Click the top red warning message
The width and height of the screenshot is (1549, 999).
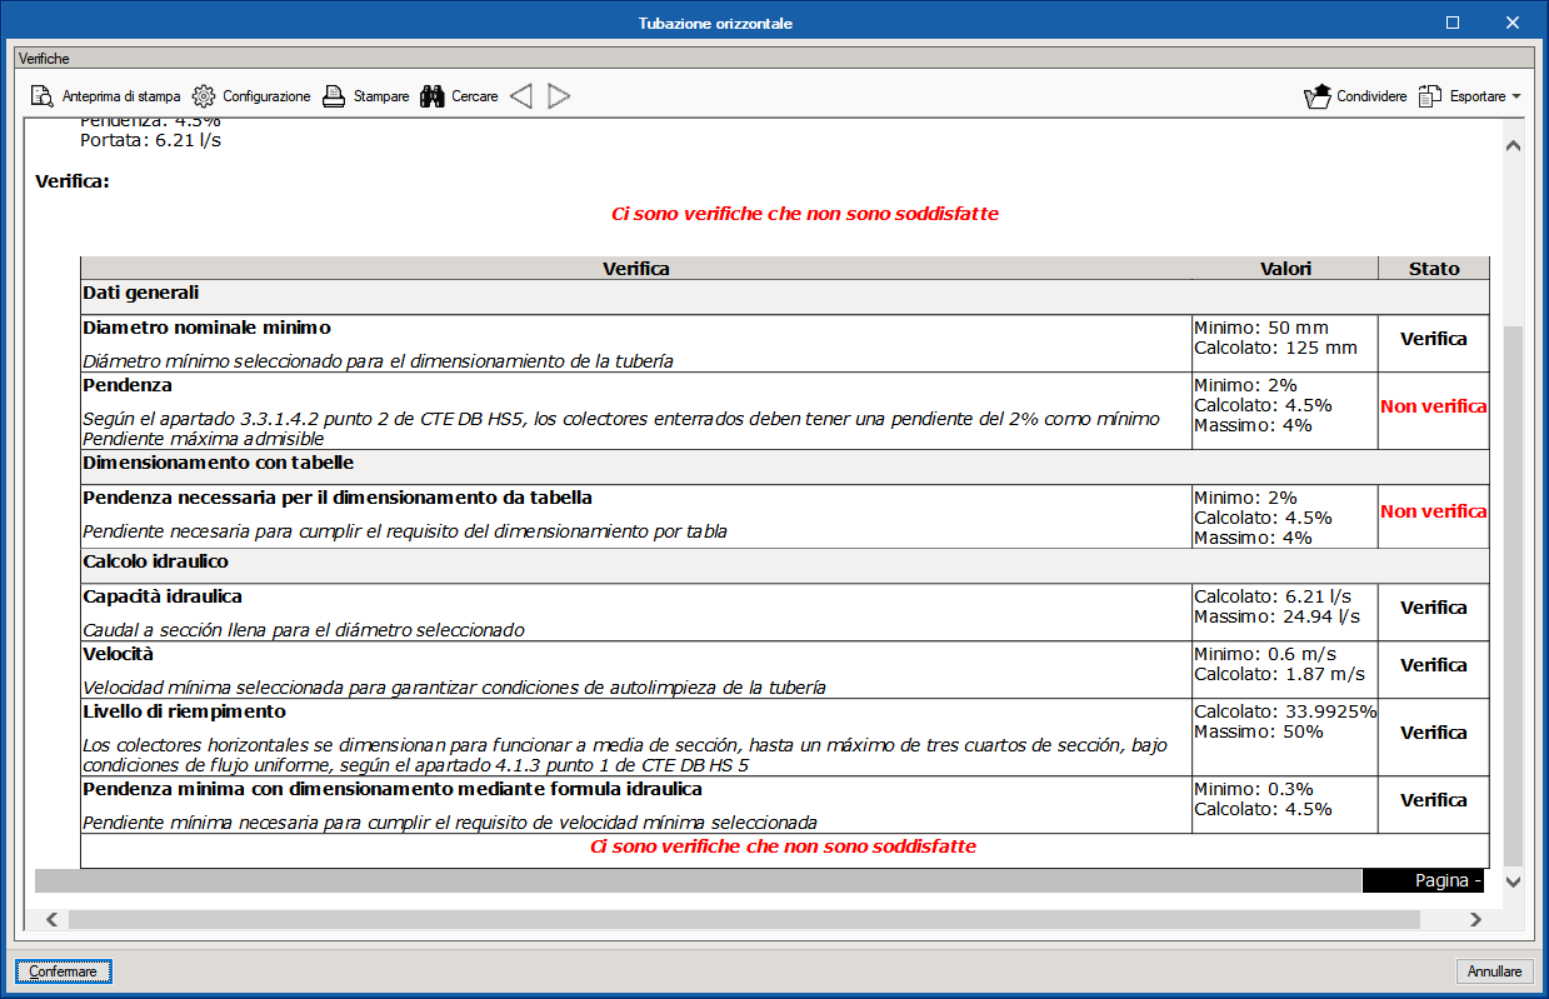805,213
